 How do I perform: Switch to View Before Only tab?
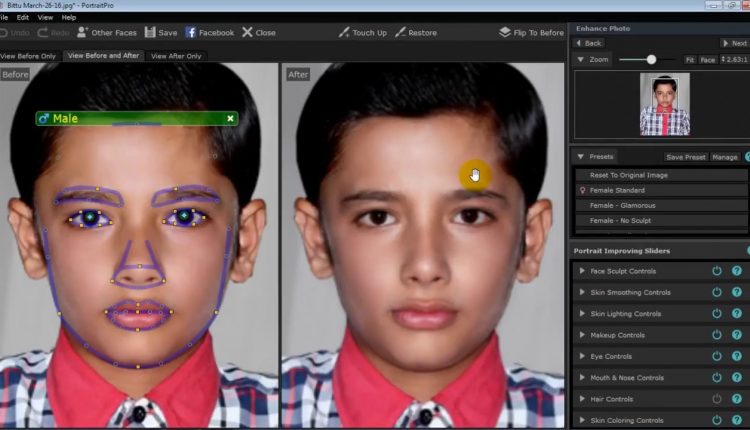click(29, 56)
